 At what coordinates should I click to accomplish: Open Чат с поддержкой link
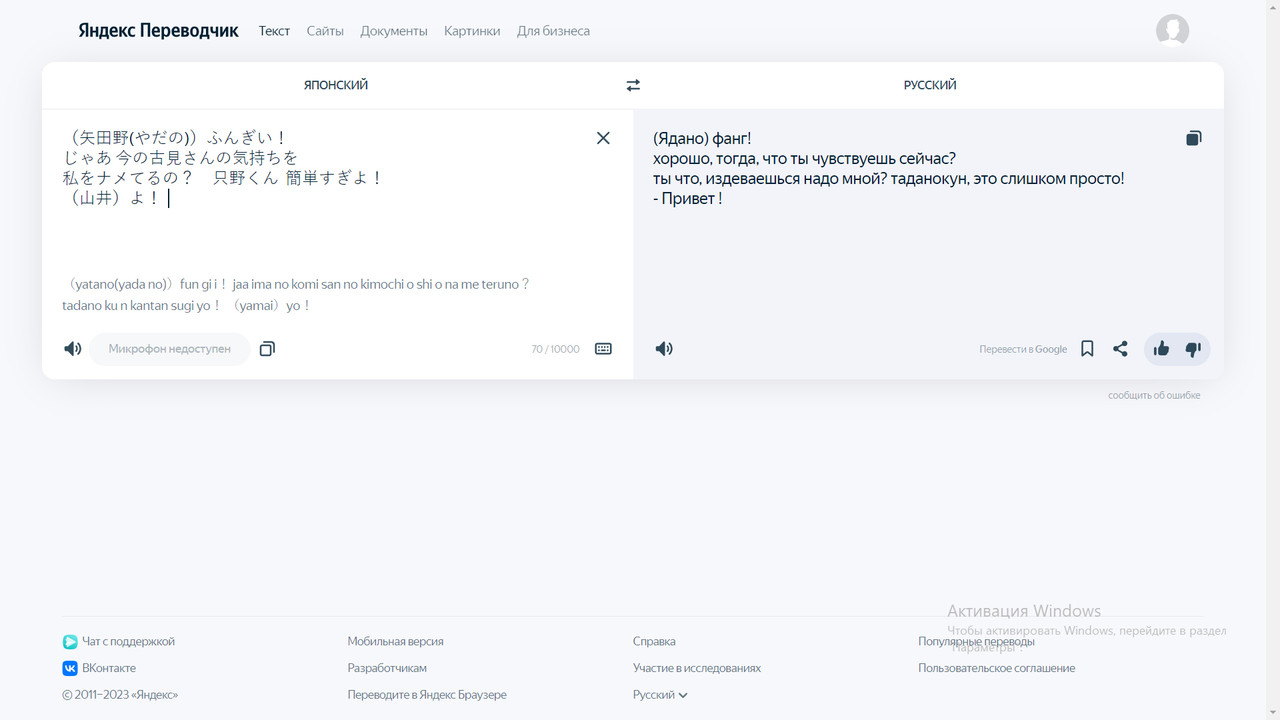point(128,642)
